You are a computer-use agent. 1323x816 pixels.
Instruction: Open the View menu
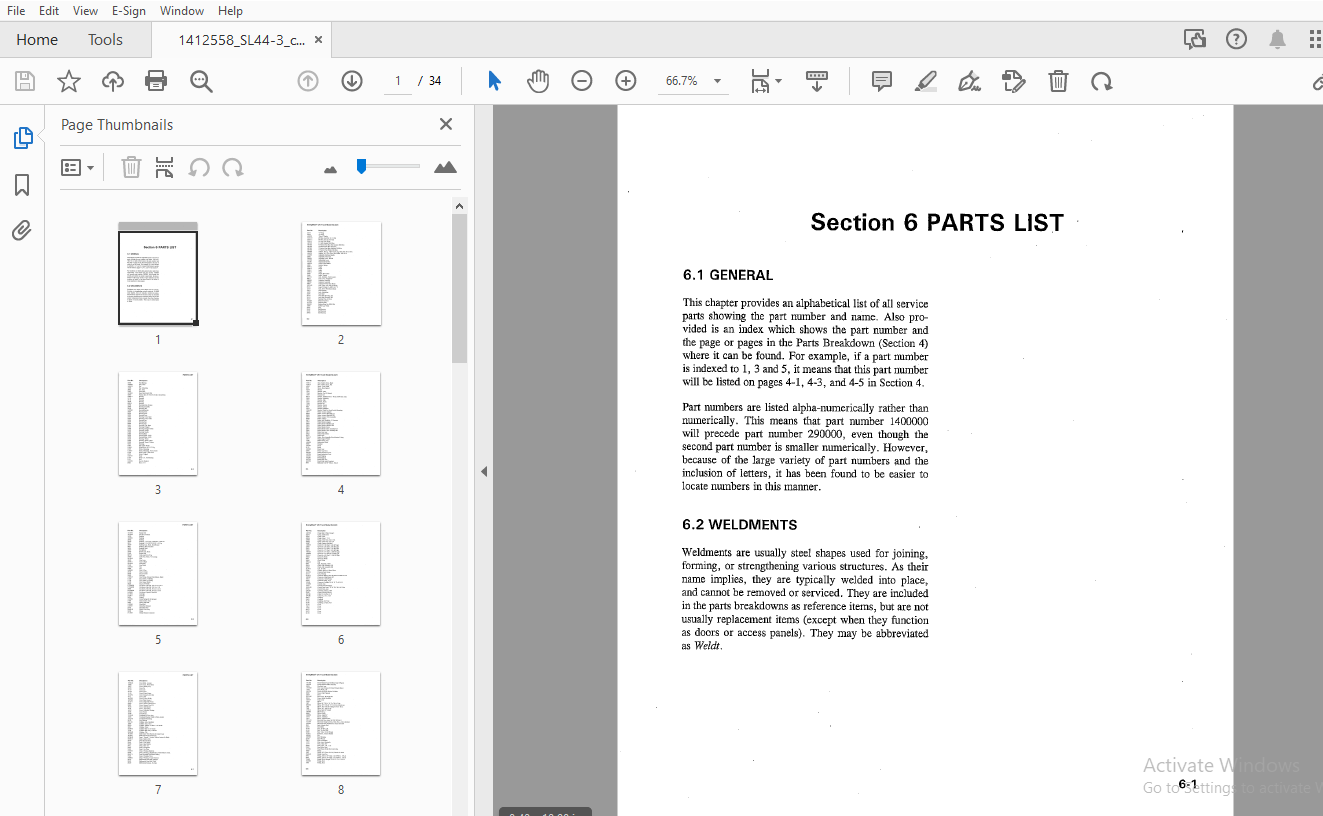(x=86, y=10)
